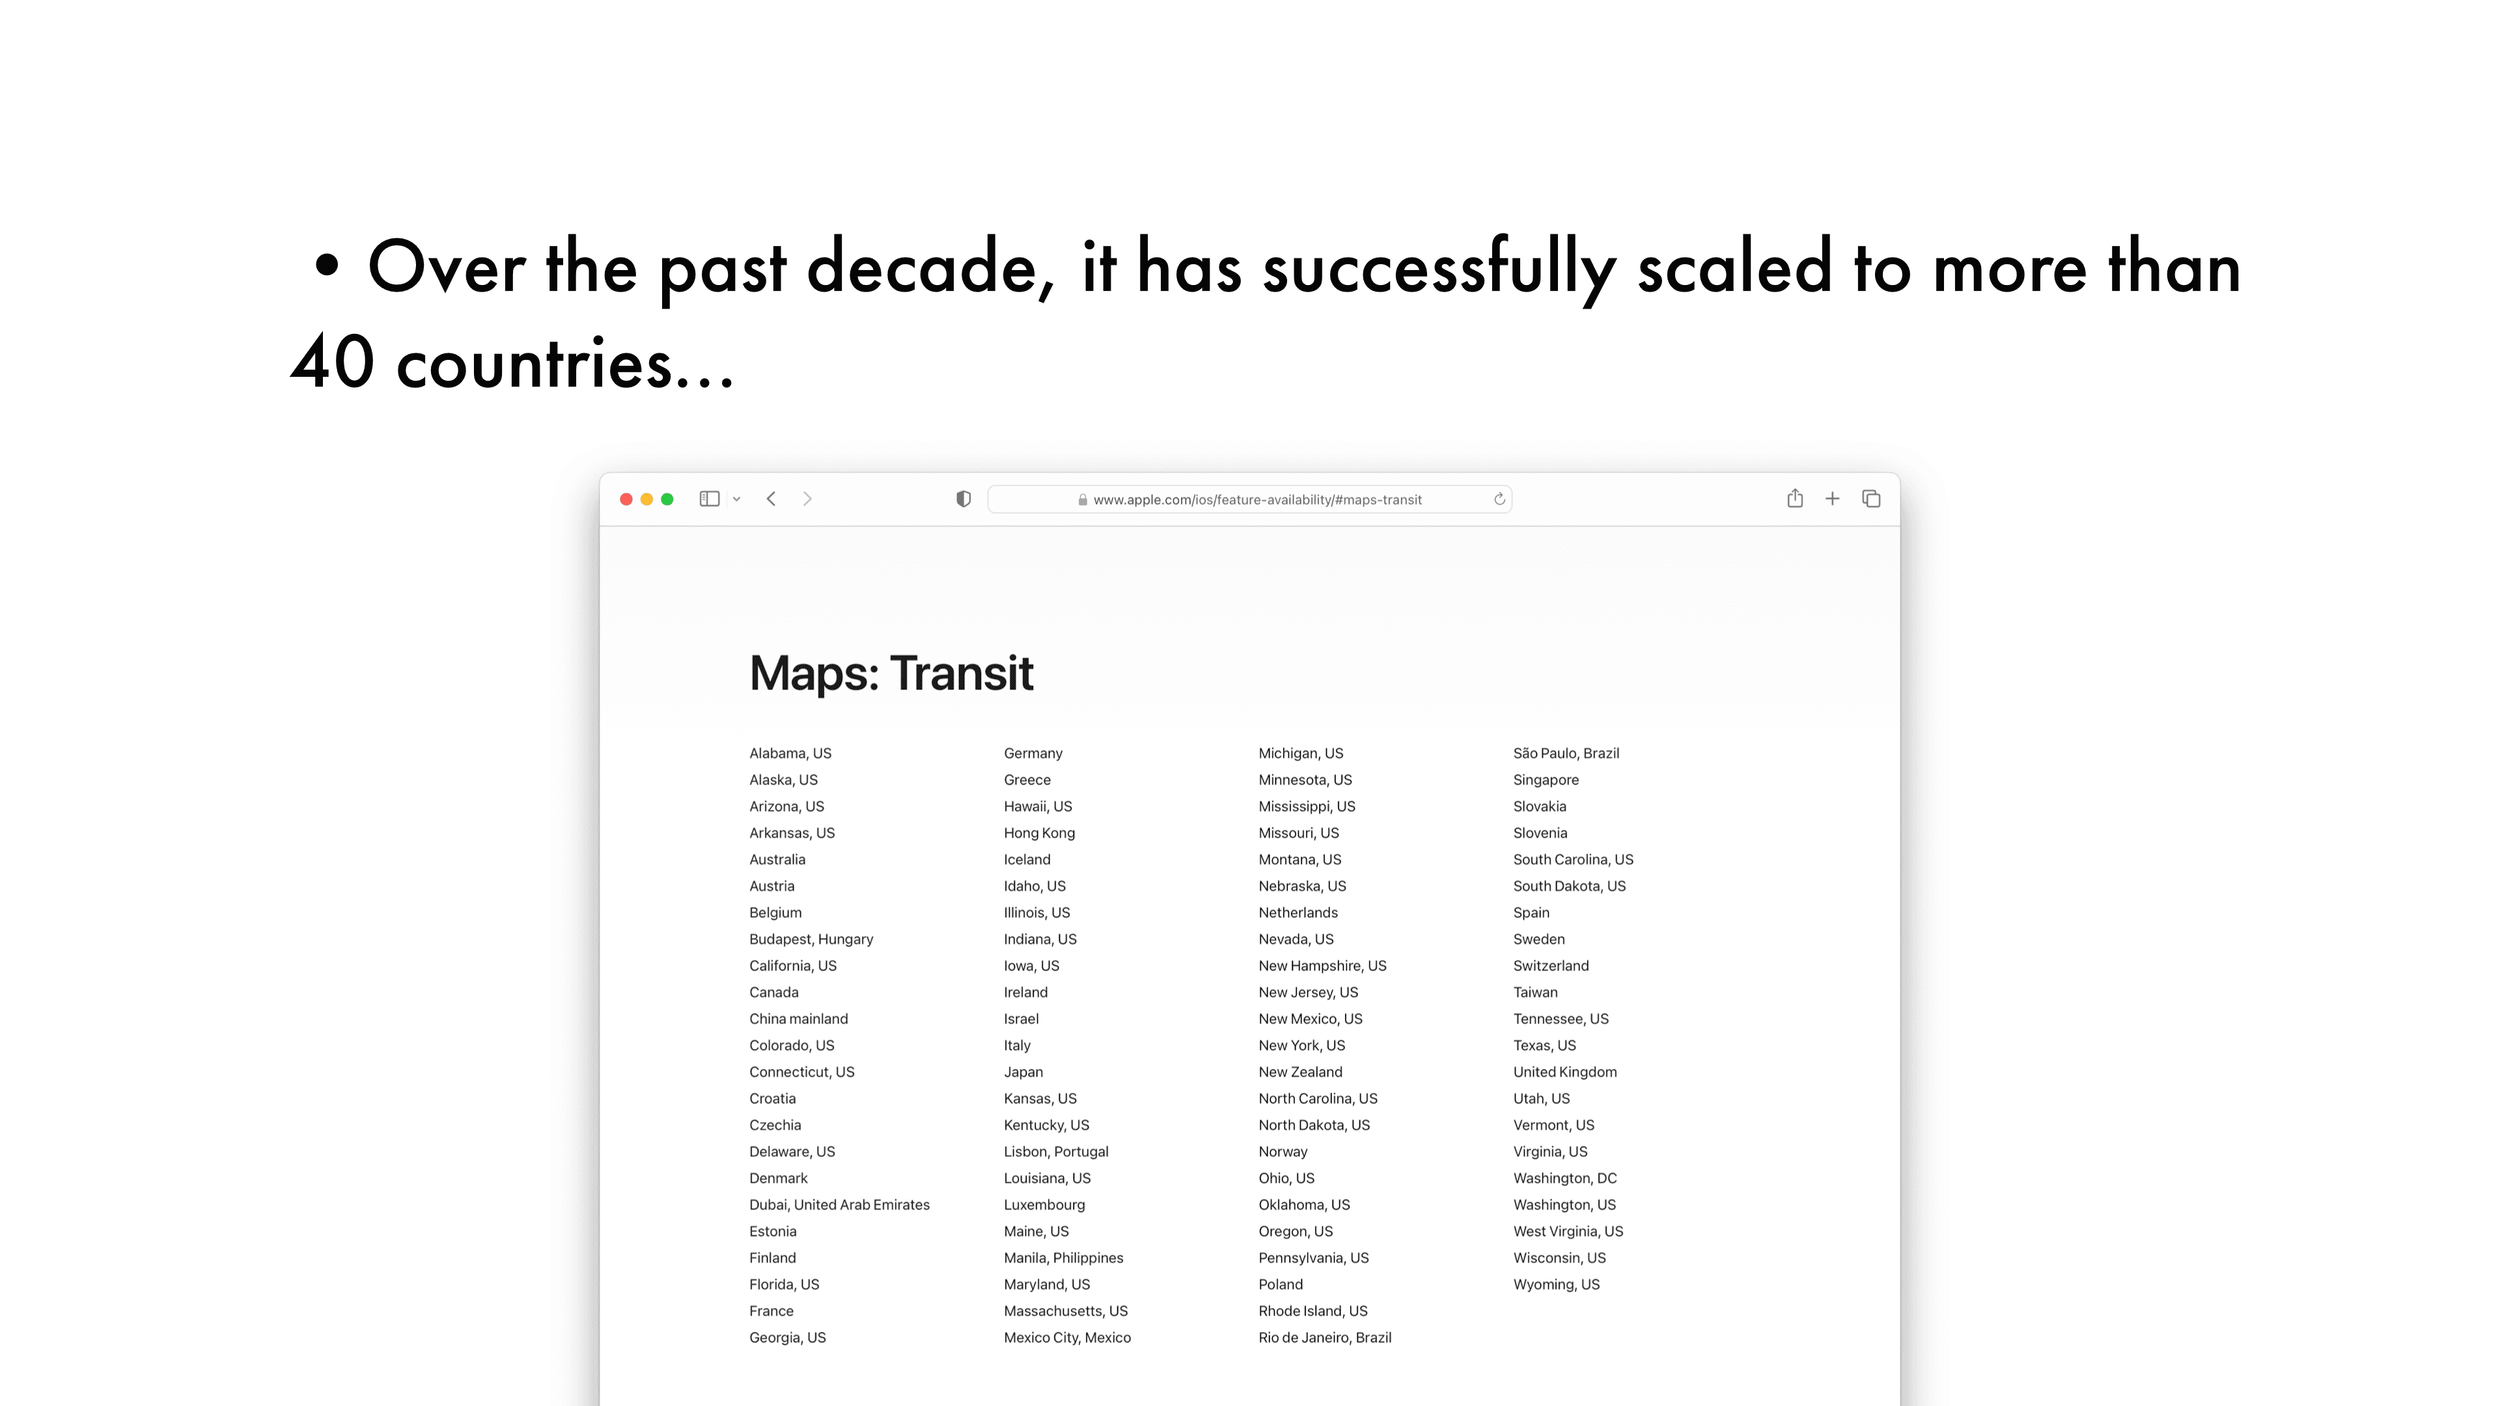Select 'Budapest, Hungary' entry
This screenshot has width=2500, height=1406.
click(811, 939)
